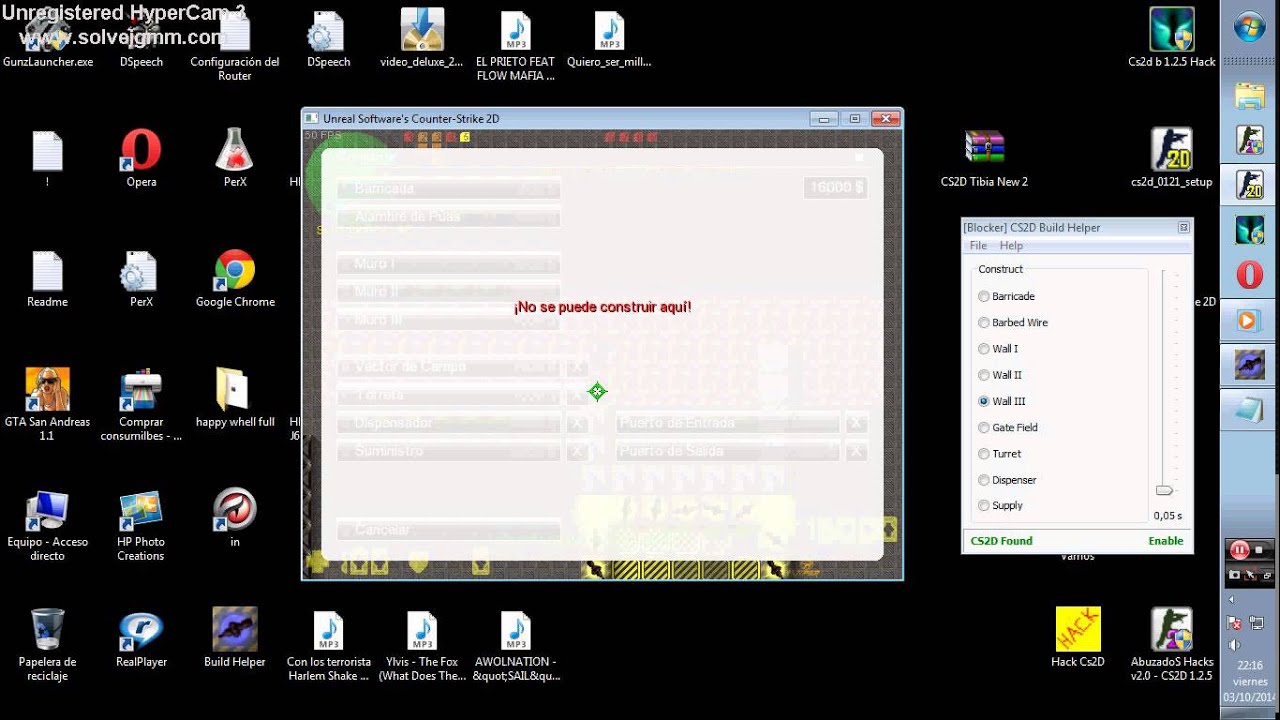Open AbuzadoS Hacks v2.0 desktop icon
The width and height of the screenshot is (1280, 720).
[x=1172, y=645]
